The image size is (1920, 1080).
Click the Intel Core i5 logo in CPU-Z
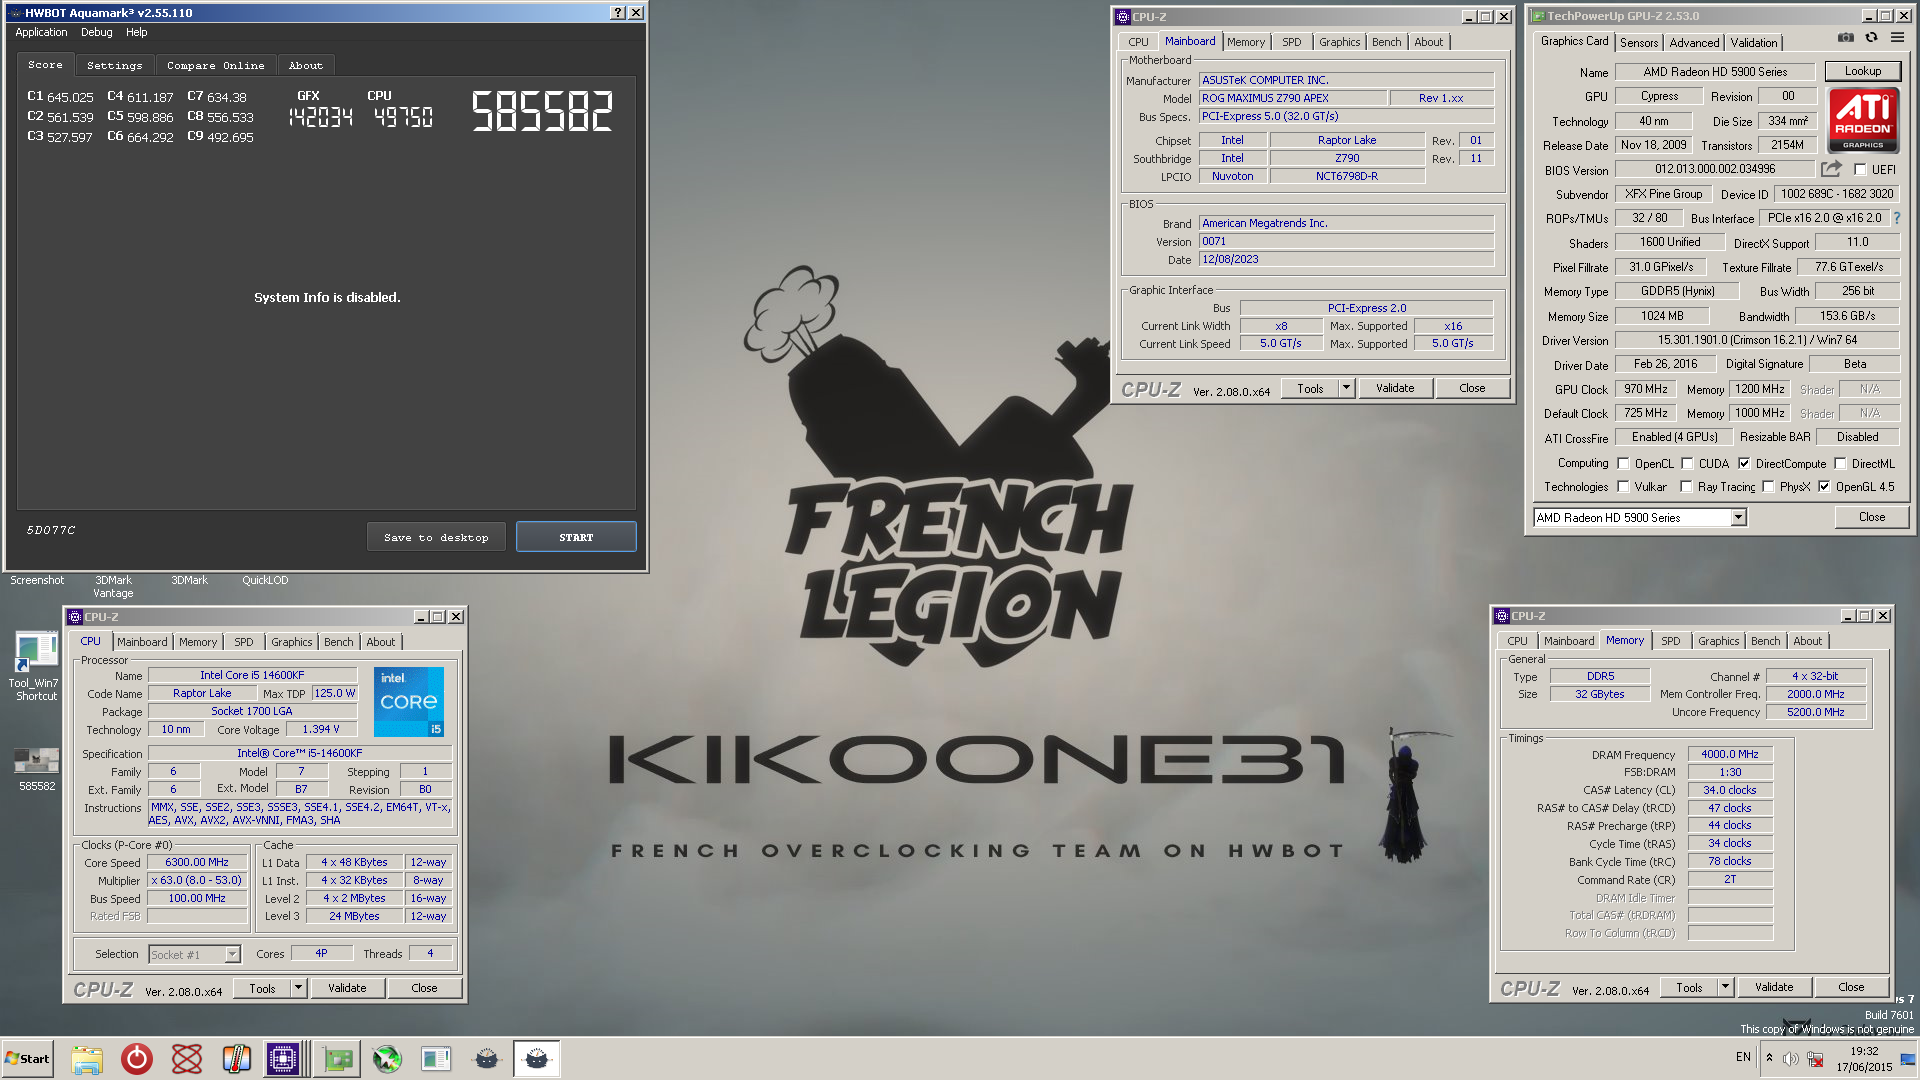click(x=409, y=702)
